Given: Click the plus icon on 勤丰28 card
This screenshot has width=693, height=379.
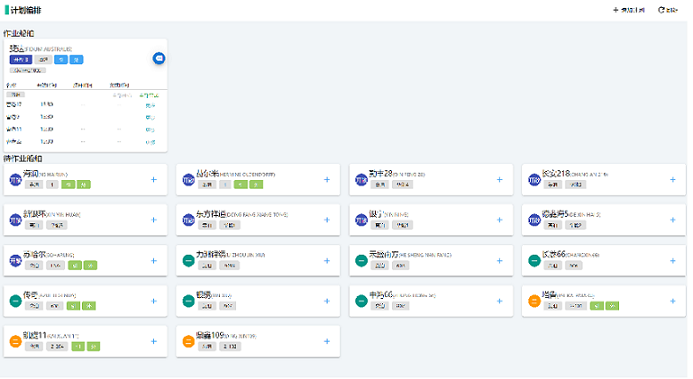Looking at the screenshot, I should [x=499, y=180].
